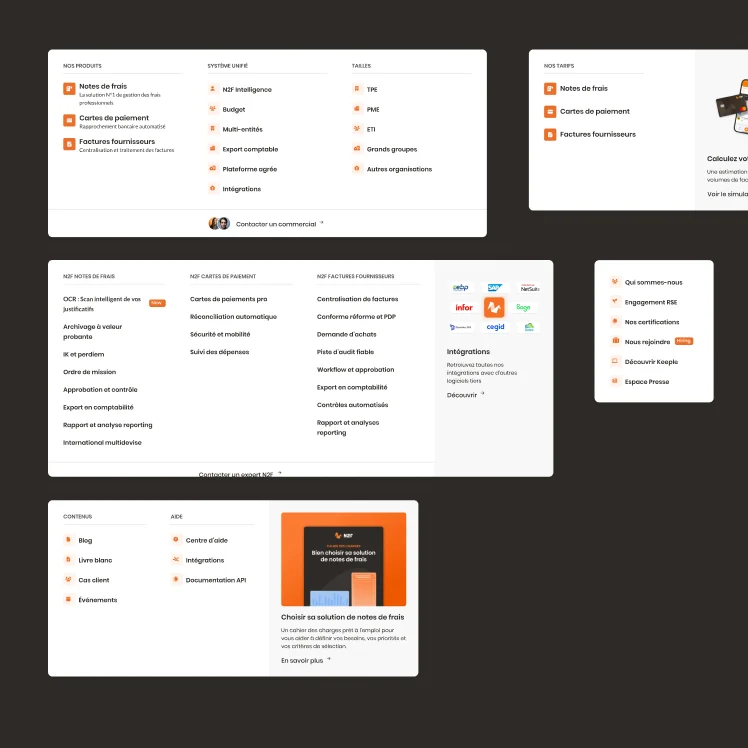Screen dimensions: 748x748
Task: Follow the Découvrir integrations link
Action: 466,395
